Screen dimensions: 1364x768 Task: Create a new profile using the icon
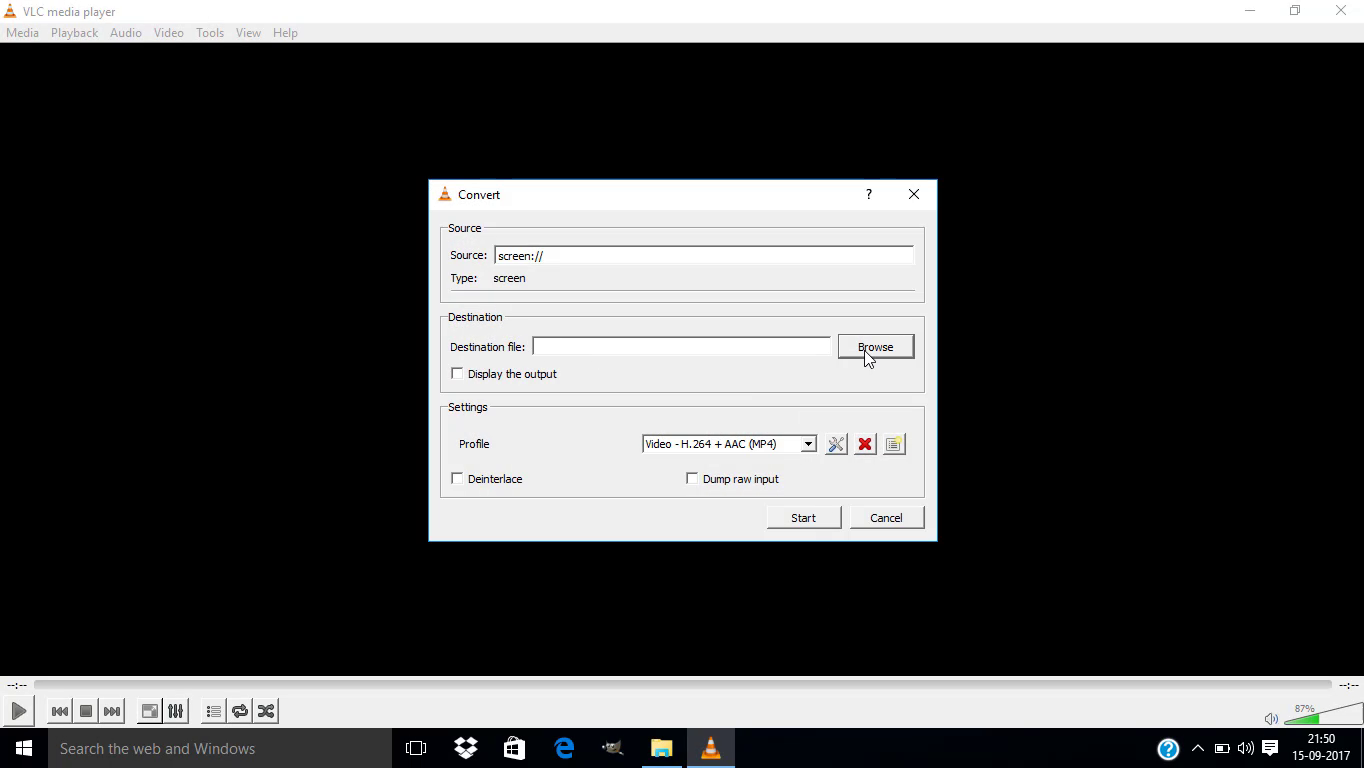point(893,444)
